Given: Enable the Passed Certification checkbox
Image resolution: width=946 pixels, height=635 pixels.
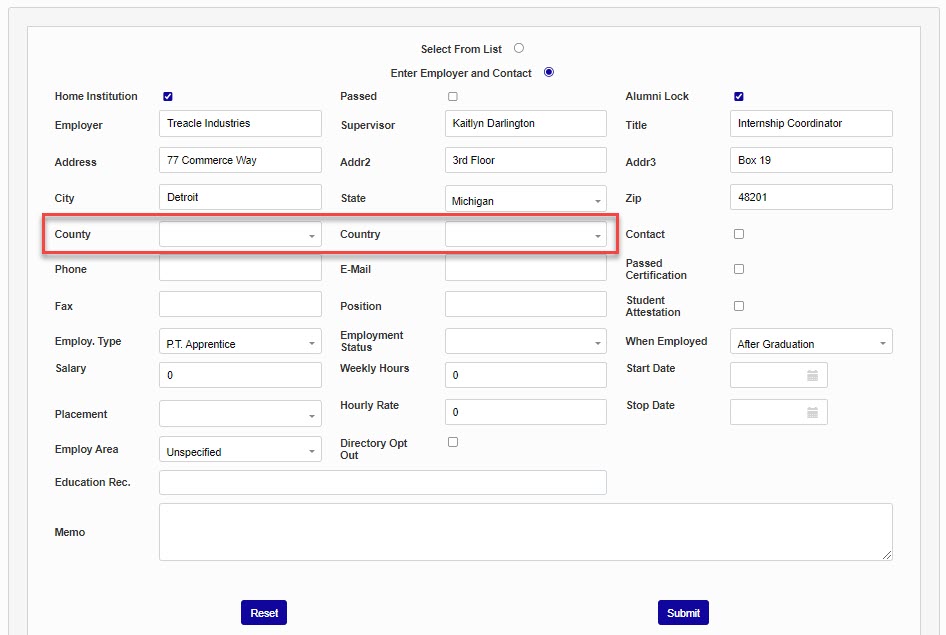Looking at the screenshot, I should [x=739, y=269].
